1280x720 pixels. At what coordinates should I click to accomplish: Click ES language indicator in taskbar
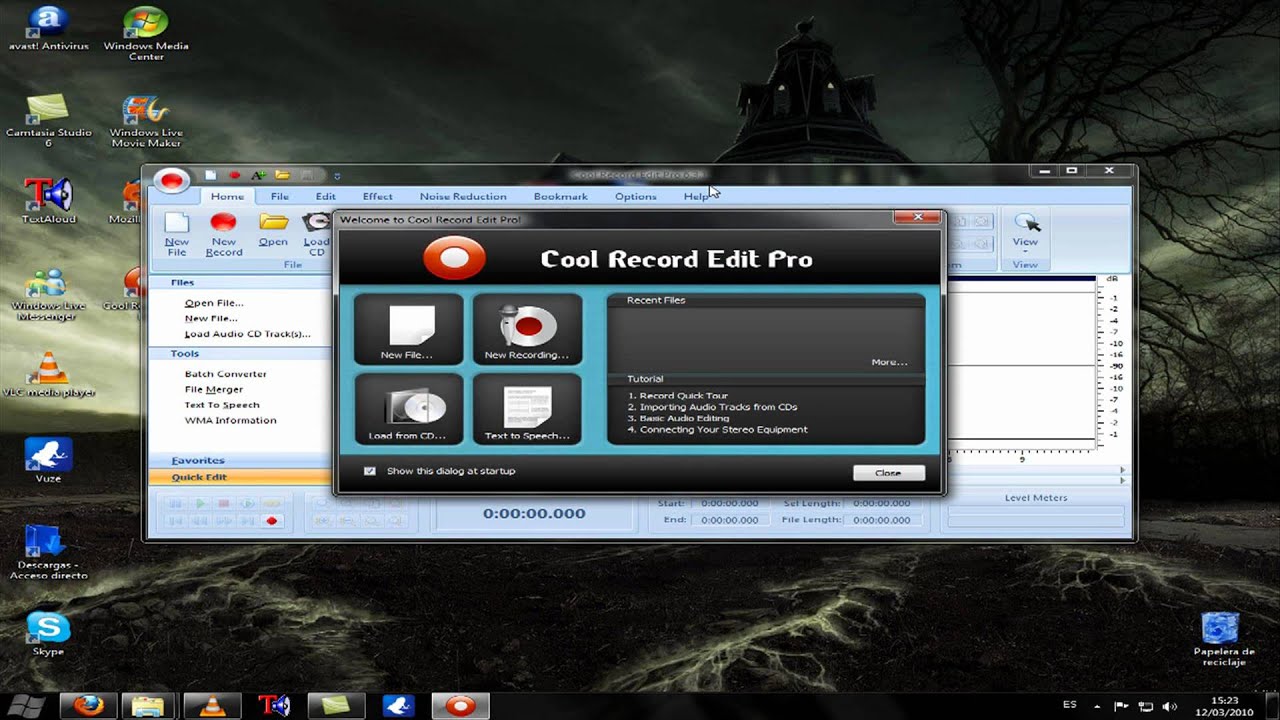pos(1070,705)
